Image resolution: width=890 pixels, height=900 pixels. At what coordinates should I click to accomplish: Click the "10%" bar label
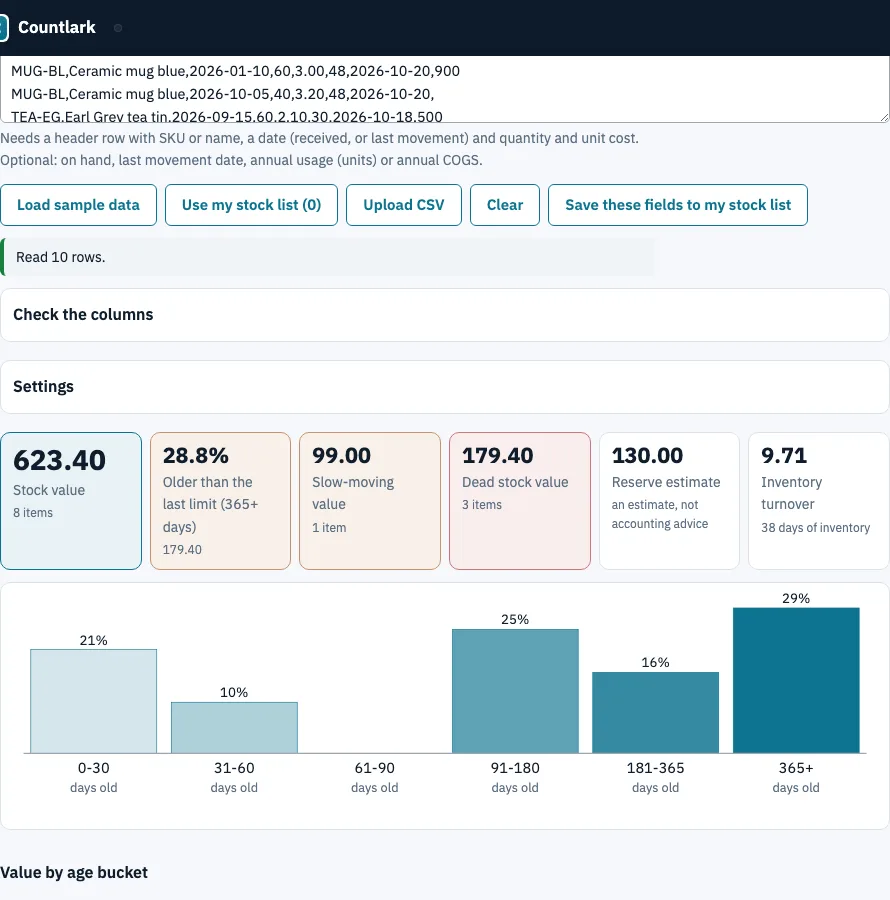pyautogui.click(x=234, y=692)
